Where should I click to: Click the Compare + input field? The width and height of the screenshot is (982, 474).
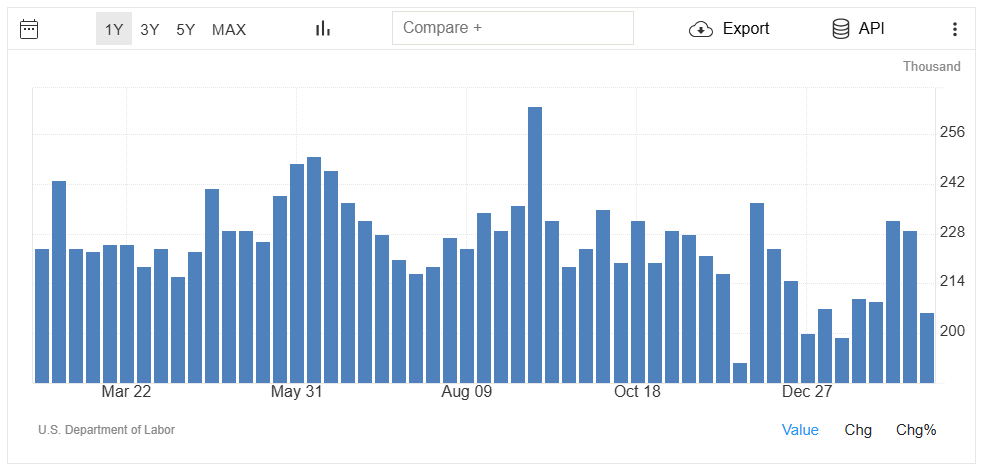[x=512, y=28]
